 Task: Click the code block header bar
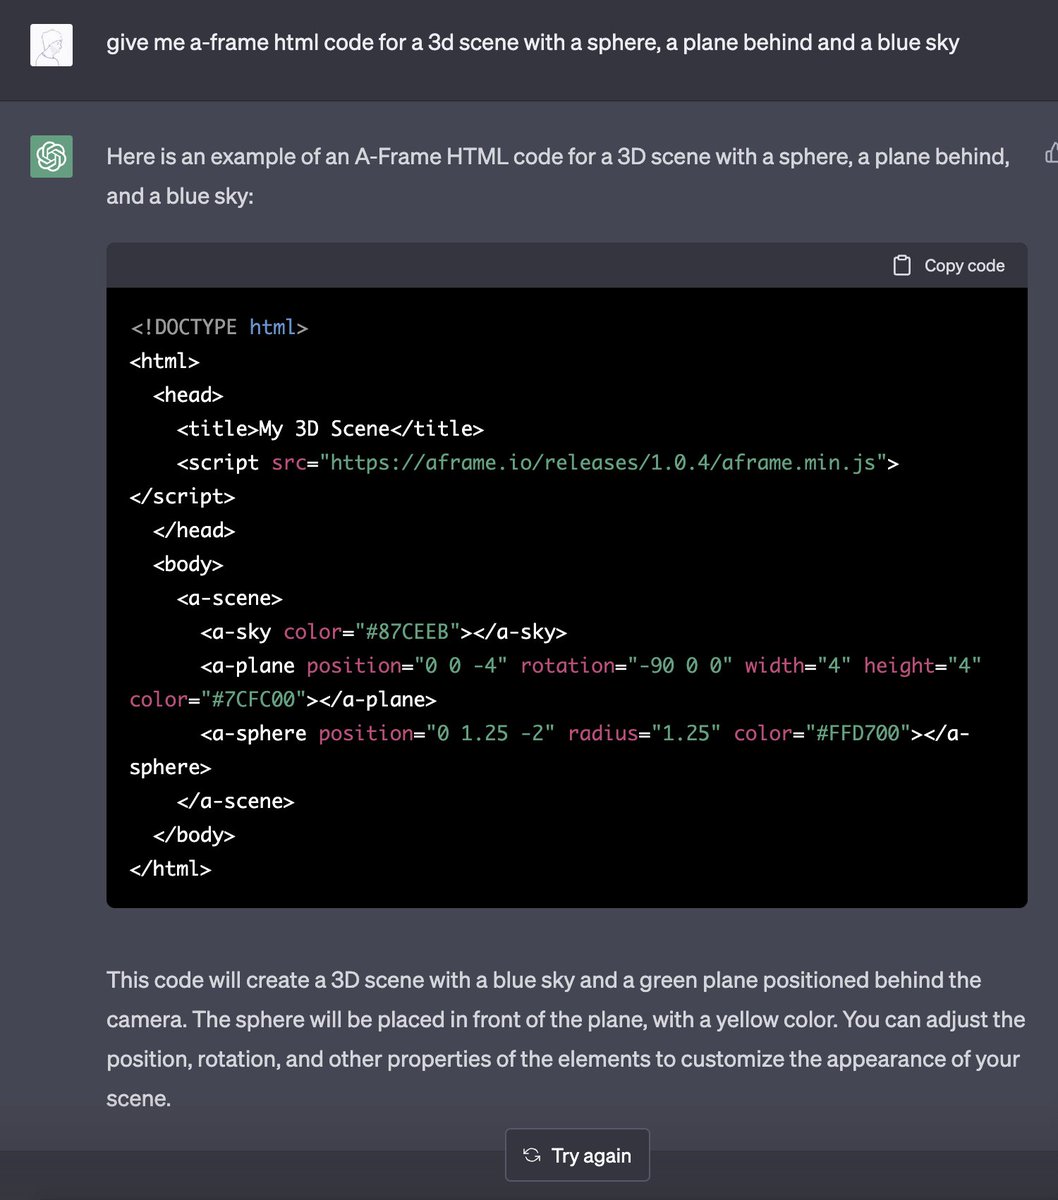[500, 265]
